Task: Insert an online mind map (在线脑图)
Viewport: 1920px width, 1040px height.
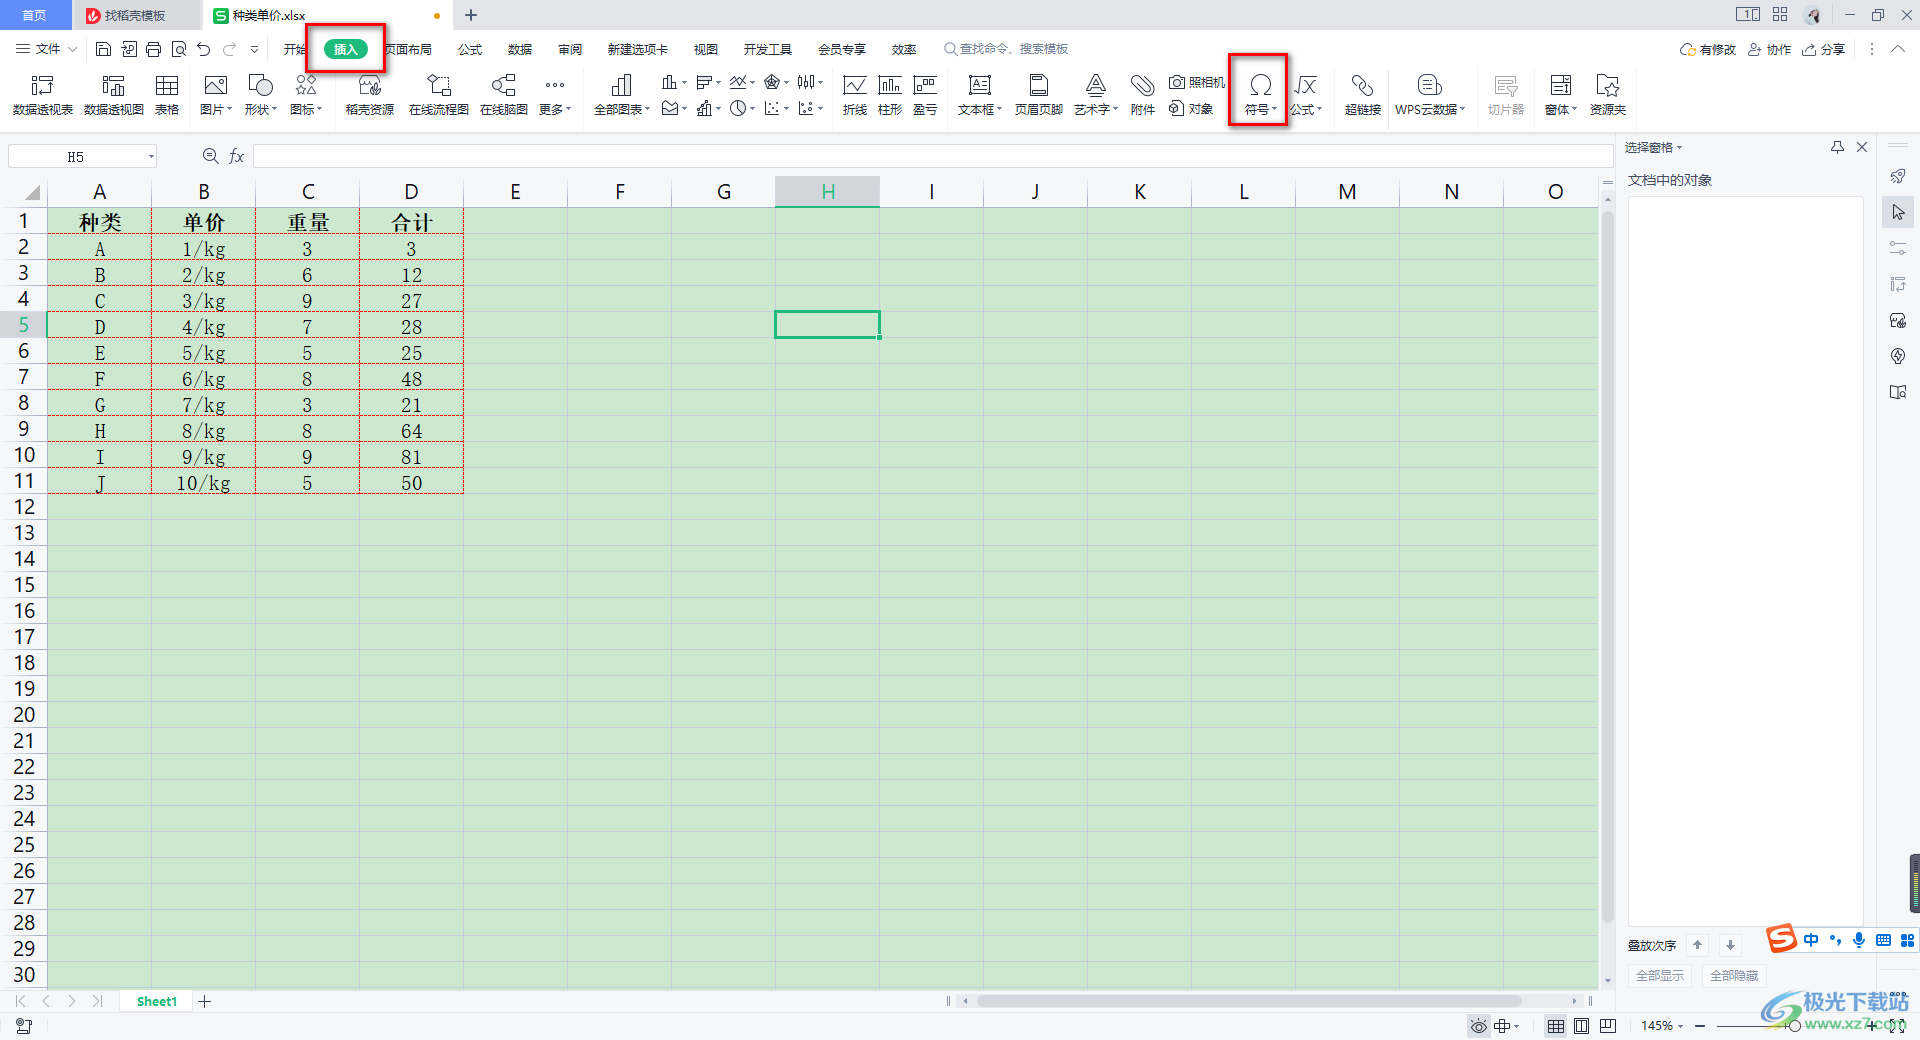Action: [504, 95]
